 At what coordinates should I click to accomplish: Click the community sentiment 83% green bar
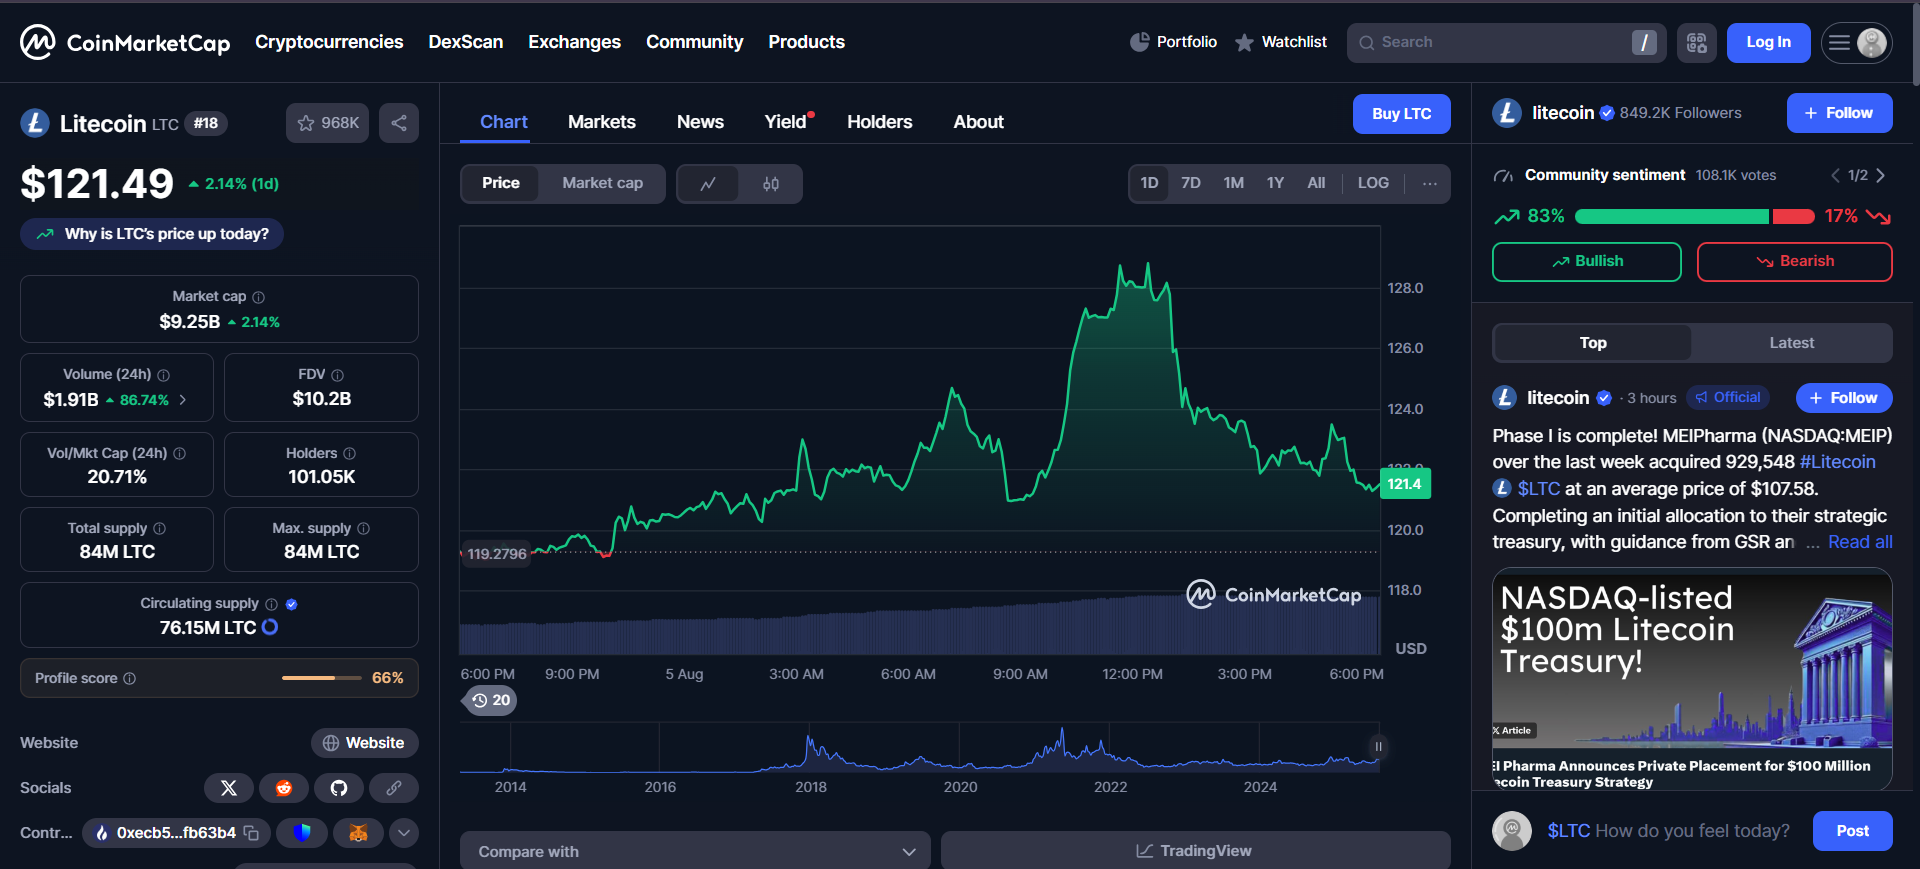tap(1672, 217)
